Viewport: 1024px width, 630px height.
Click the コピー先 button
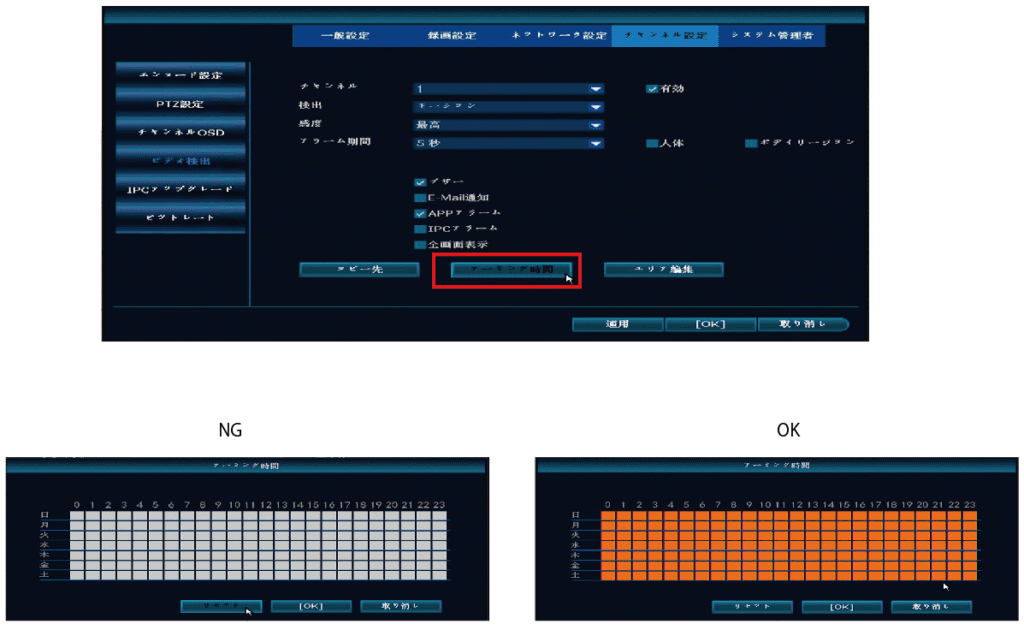[x=359, y=270]
